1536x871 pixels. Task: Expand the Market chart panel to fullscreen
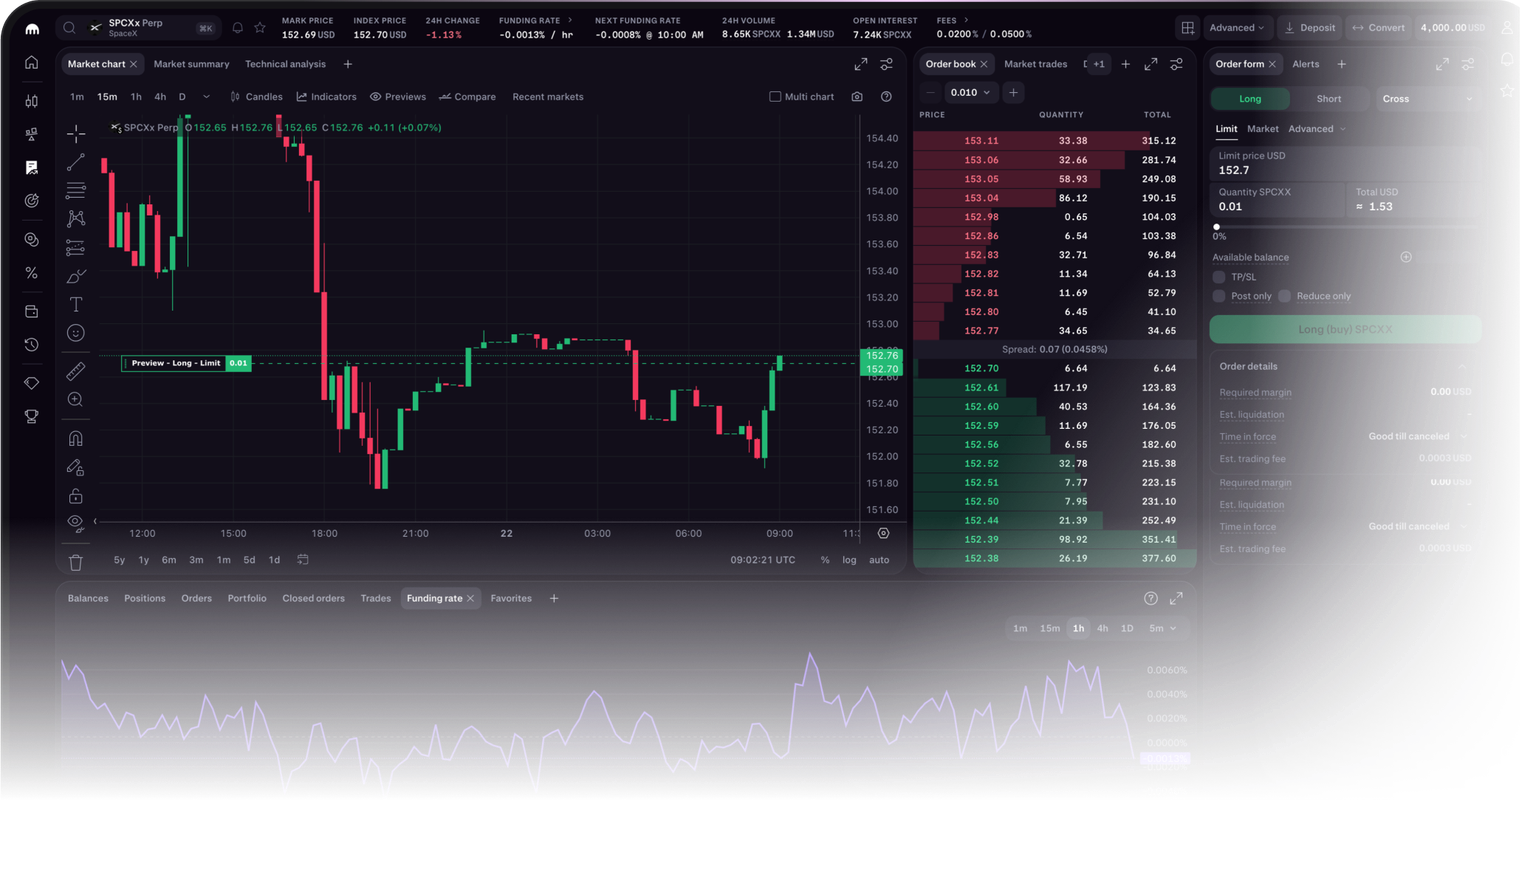point(861,64)
